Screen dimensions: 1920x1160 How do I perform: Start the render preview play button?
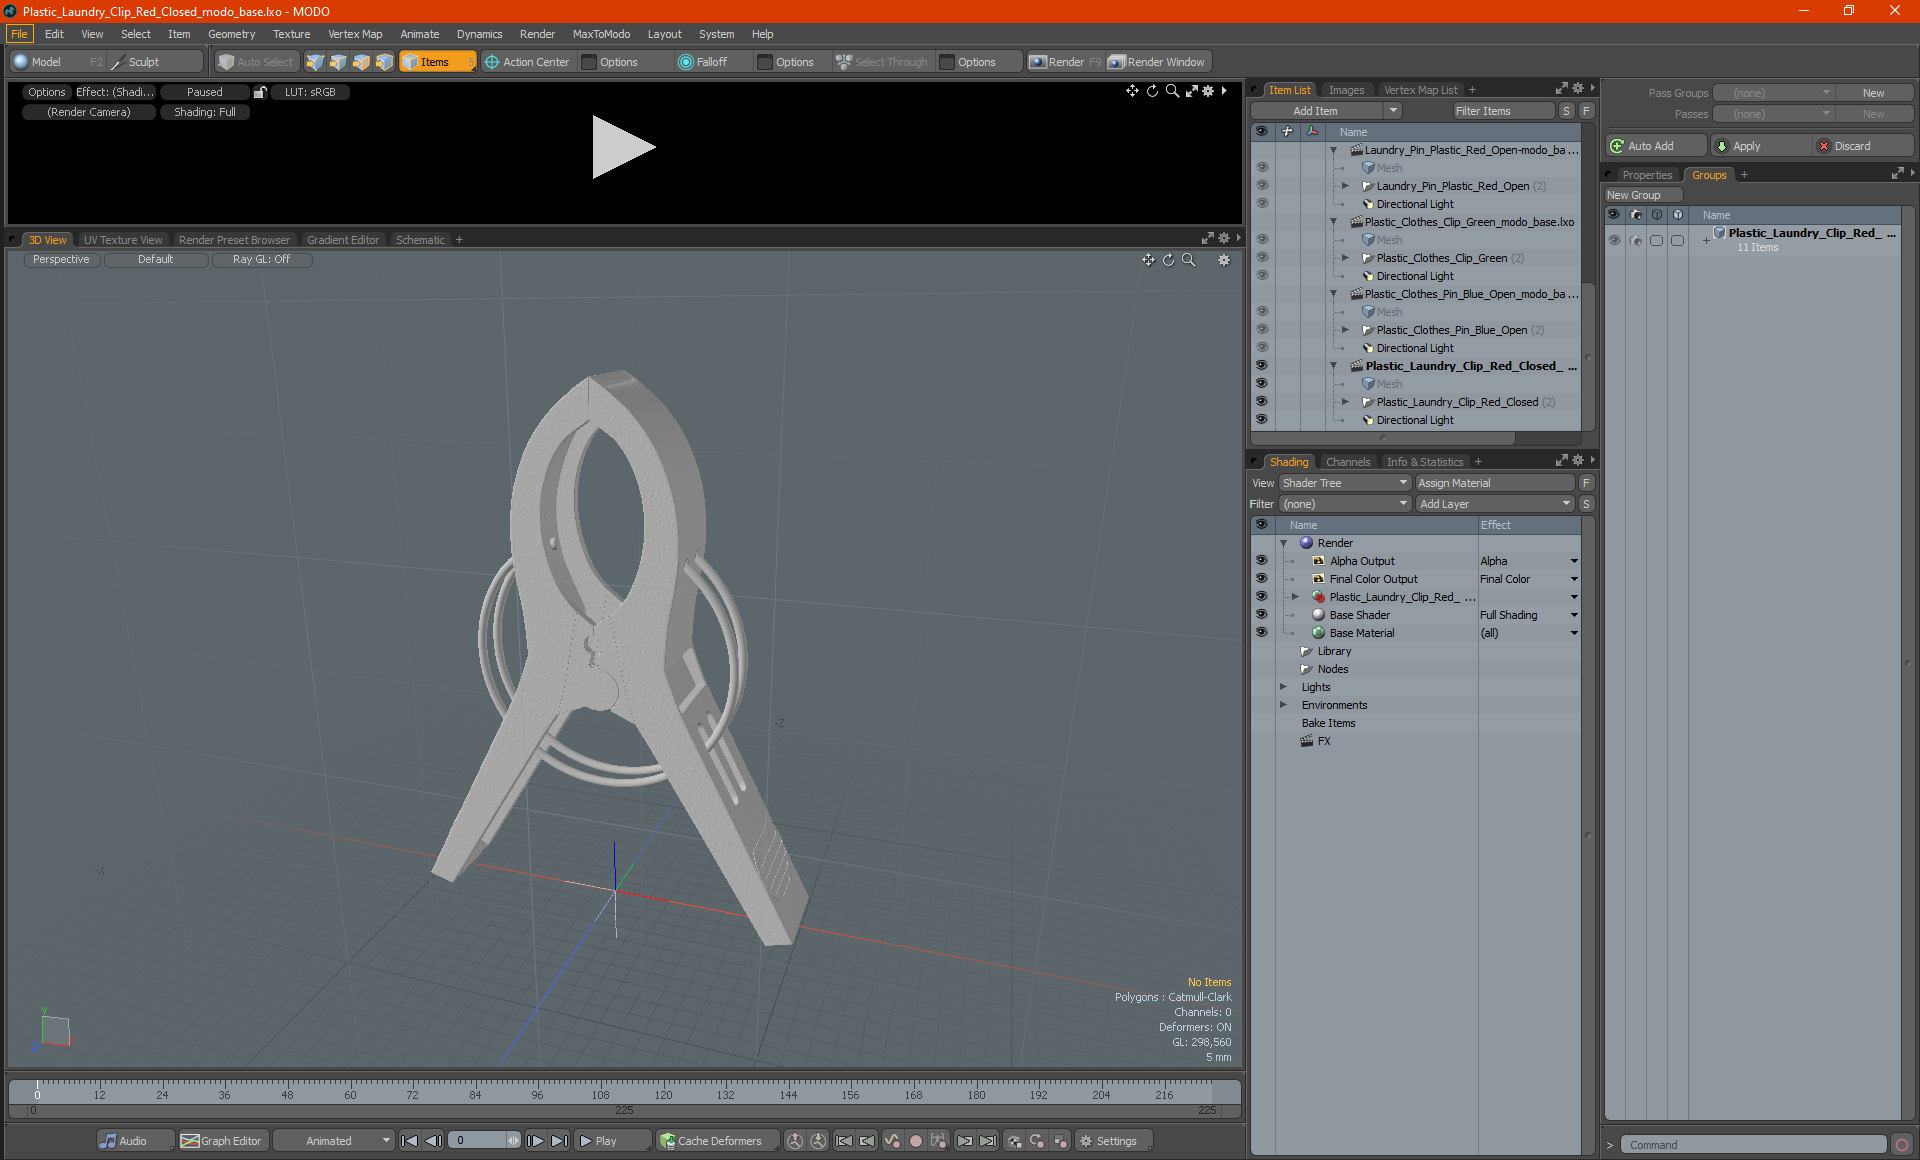pyautogui.click(x=622, y=147)
